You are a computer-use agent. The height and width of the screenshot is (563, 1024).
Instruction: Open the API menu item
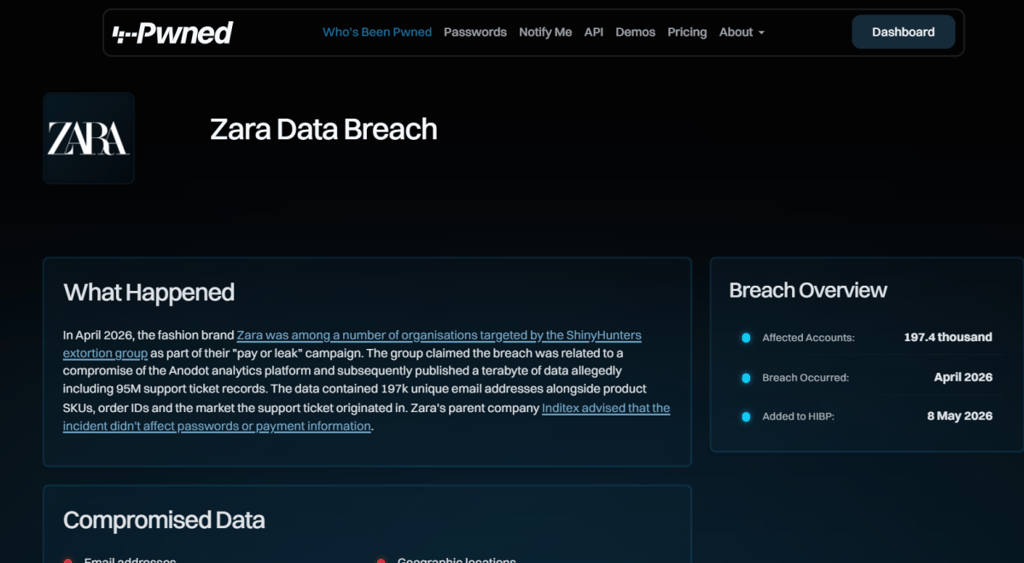594,32
